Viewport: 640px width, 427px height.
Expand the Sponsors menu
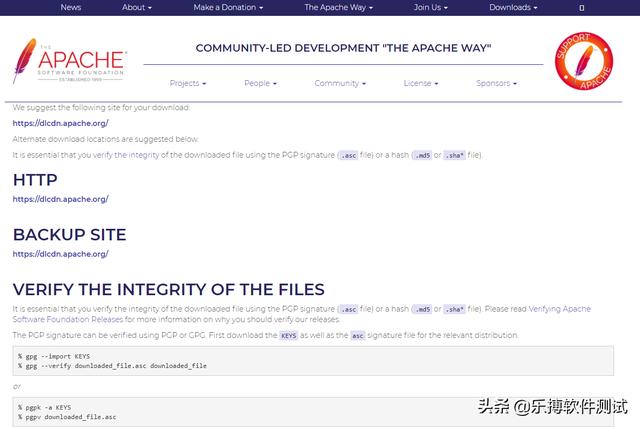tap(496, 83)
